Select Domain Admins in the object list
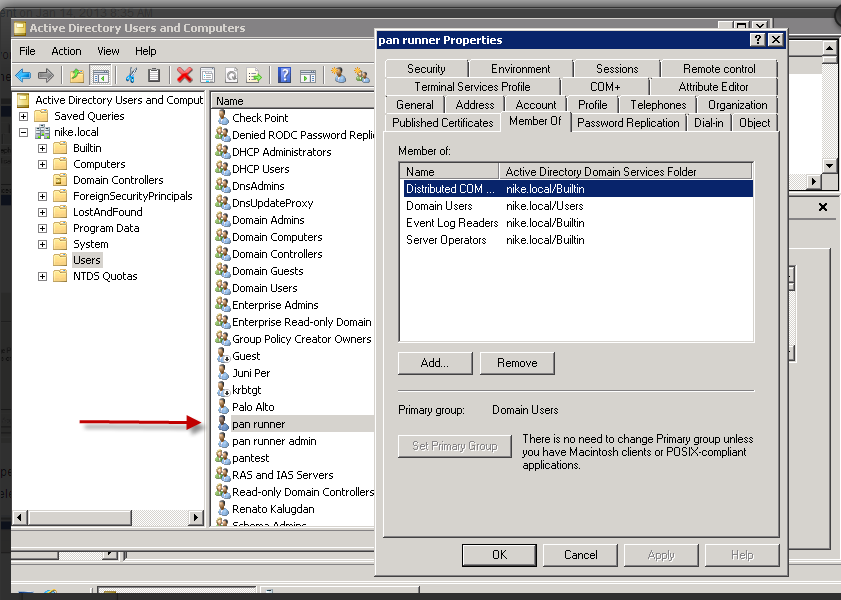This screenshot has width=841, height=600. [268, 220]
